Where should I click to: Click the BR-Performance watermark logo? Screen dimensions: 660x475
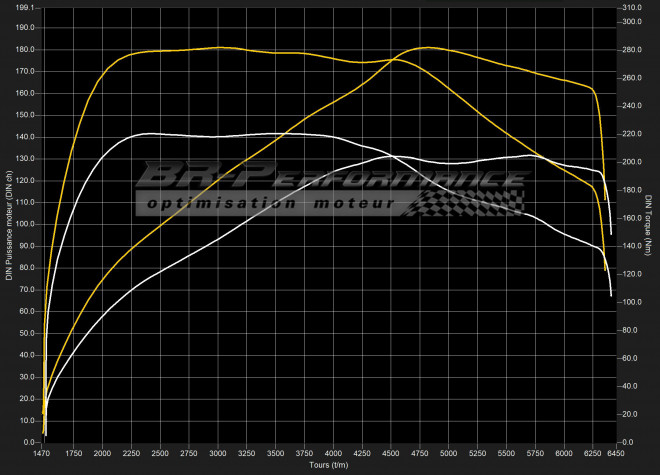[x=330, y=178]
